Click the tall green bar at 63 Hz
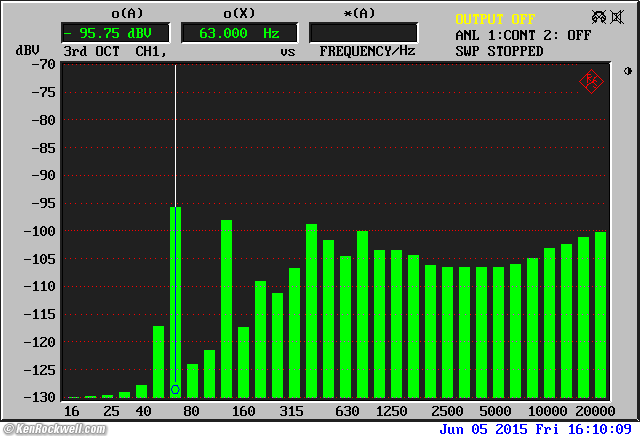Screen dimensions: 640x436 point(176,300)
